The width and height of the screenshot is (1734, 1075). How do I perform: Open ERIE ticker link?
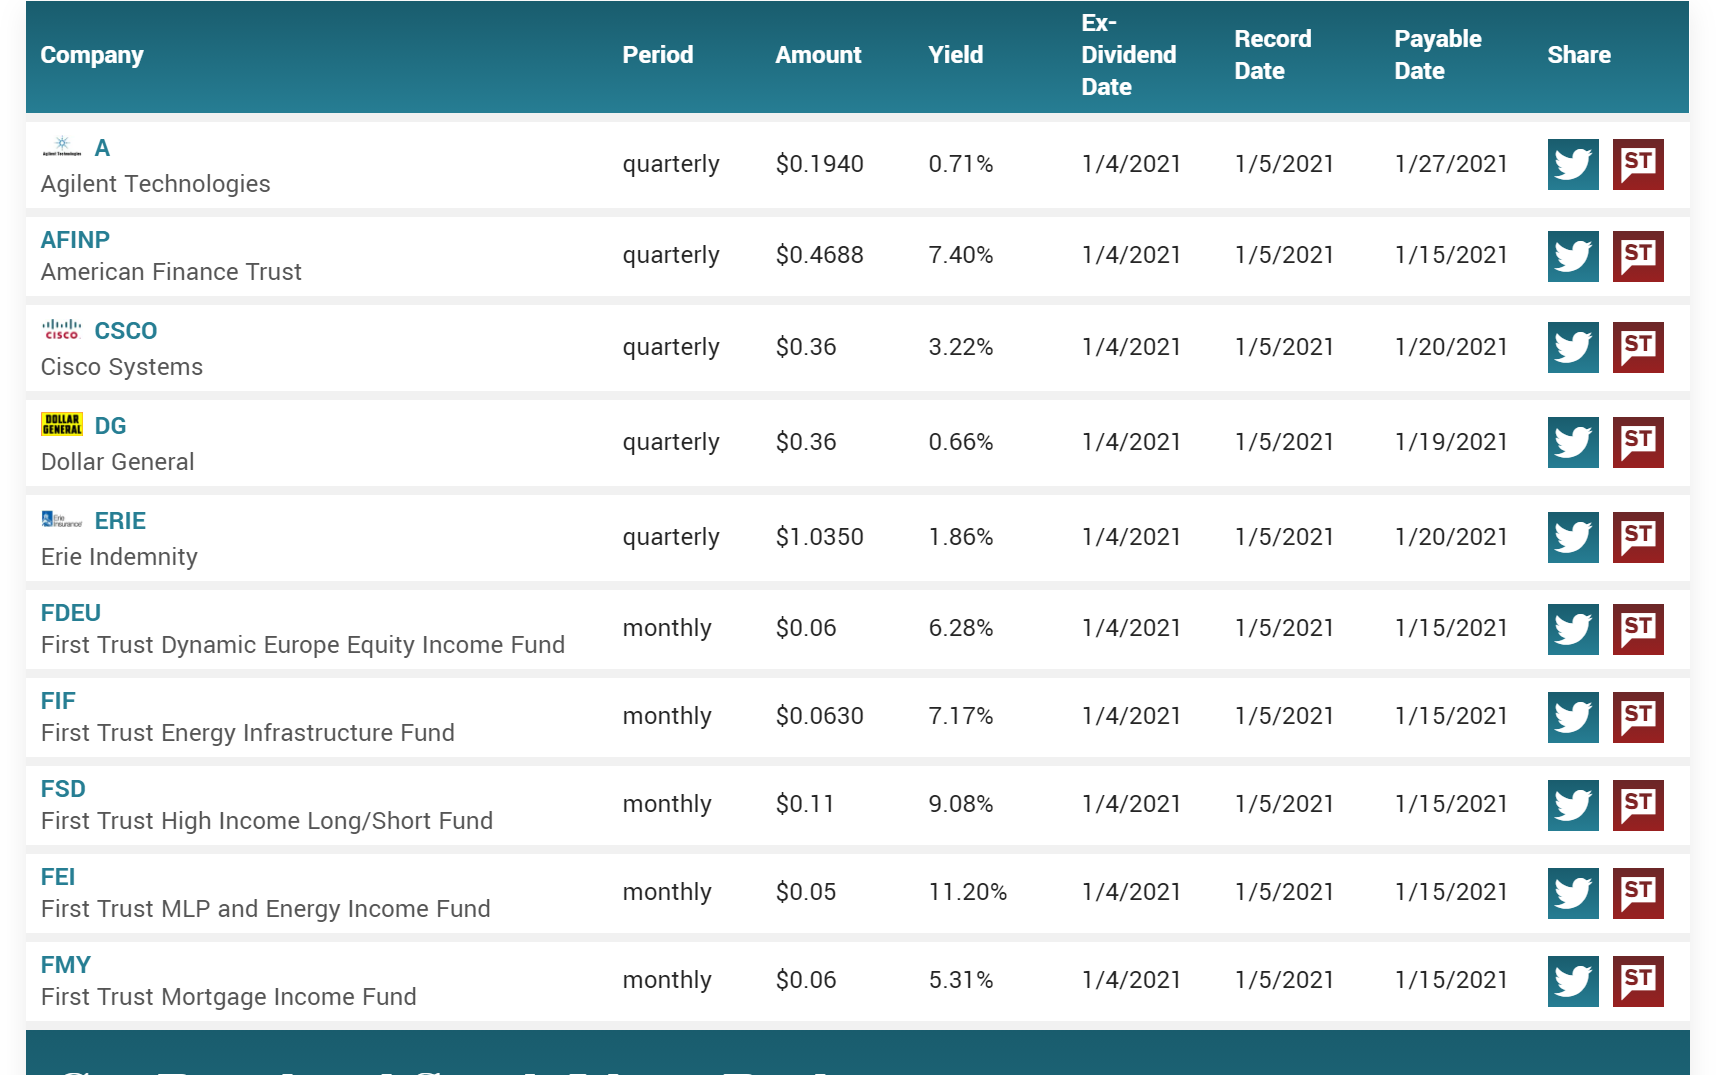click(120, 521)
